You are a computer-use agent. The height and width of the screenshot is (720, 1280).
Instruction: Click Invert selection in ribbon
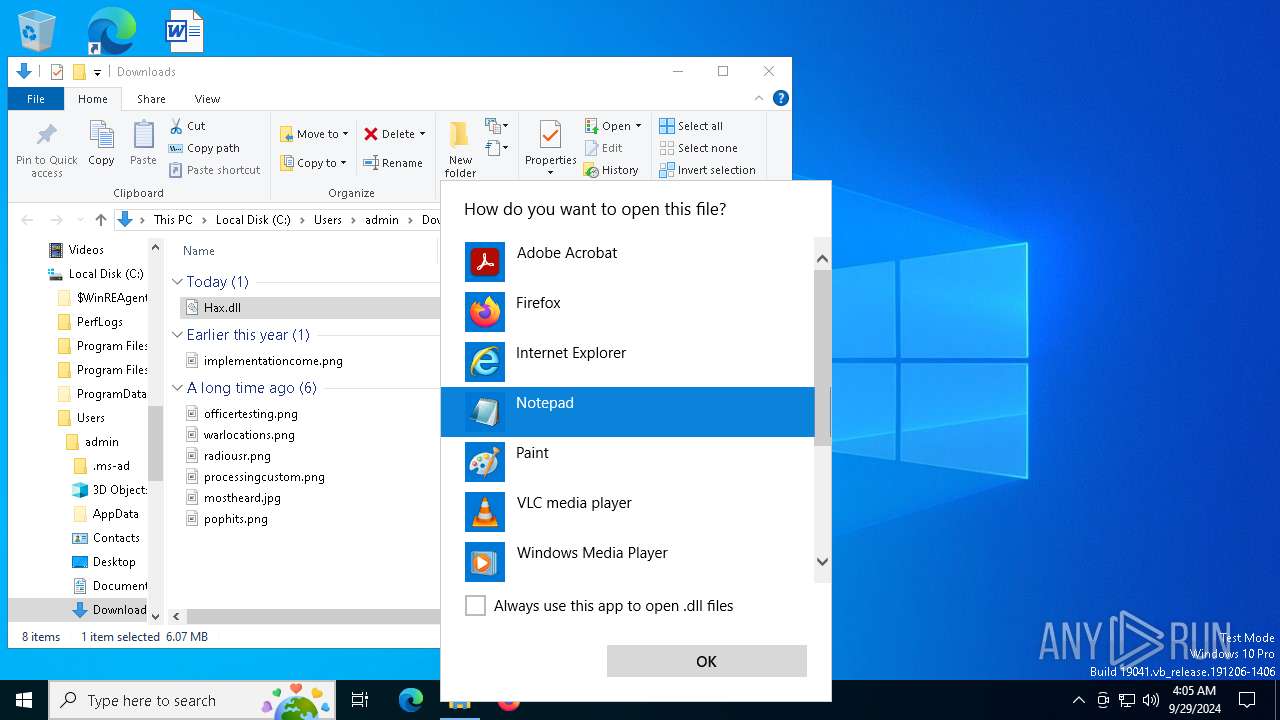[707, 170]
